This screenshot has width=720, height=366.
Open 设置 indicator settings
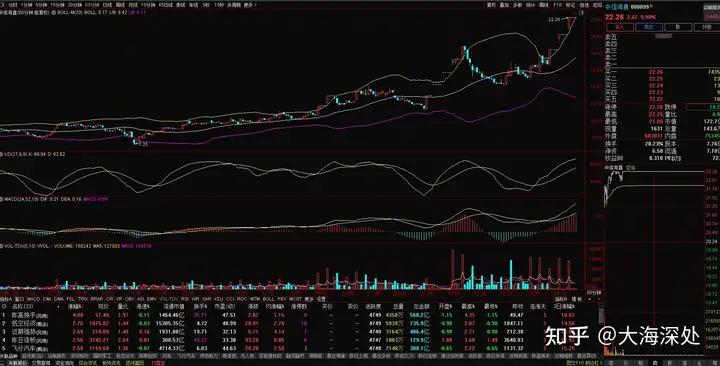tap(321, 298)
